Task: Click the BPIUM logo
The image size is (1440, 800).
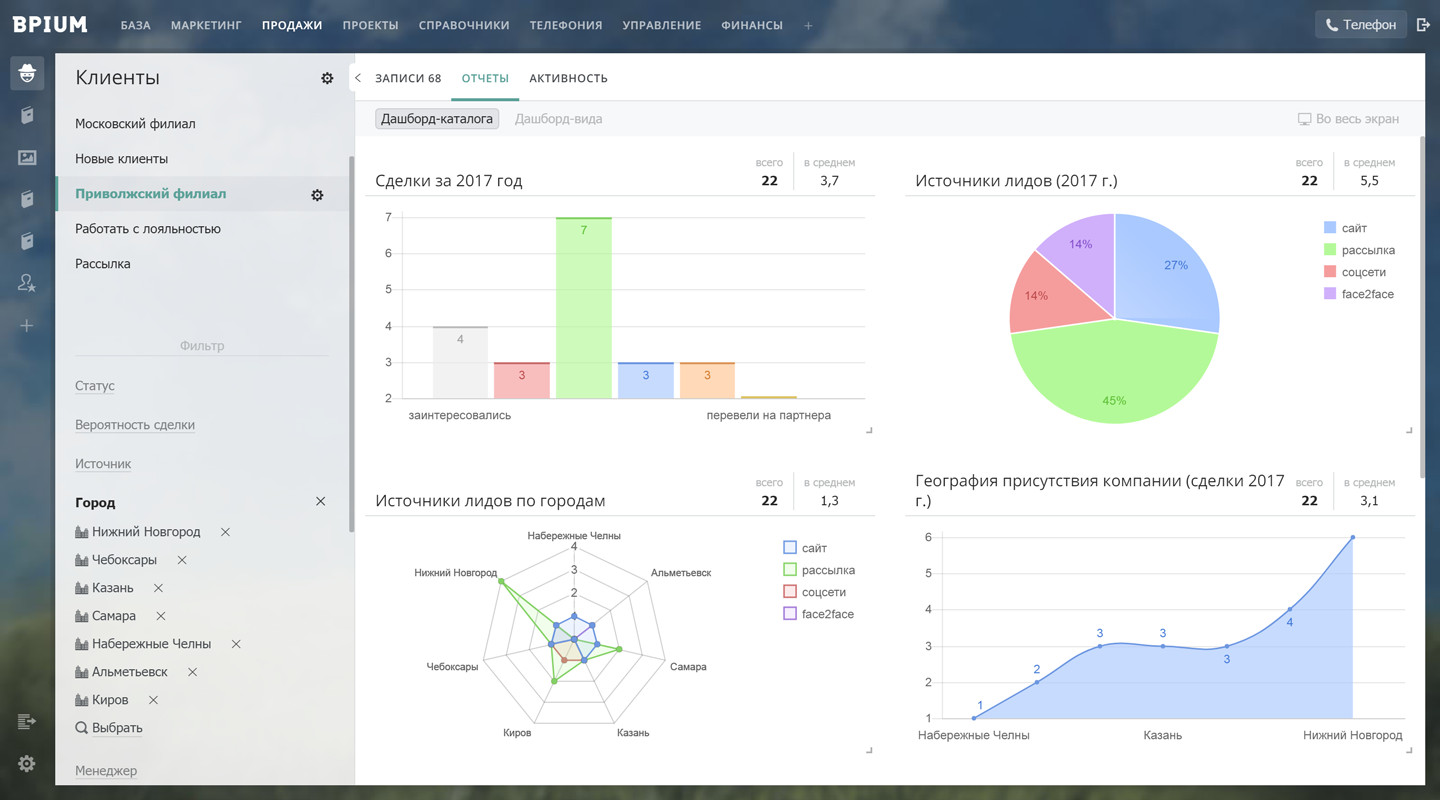Action: tap(50, 25)
